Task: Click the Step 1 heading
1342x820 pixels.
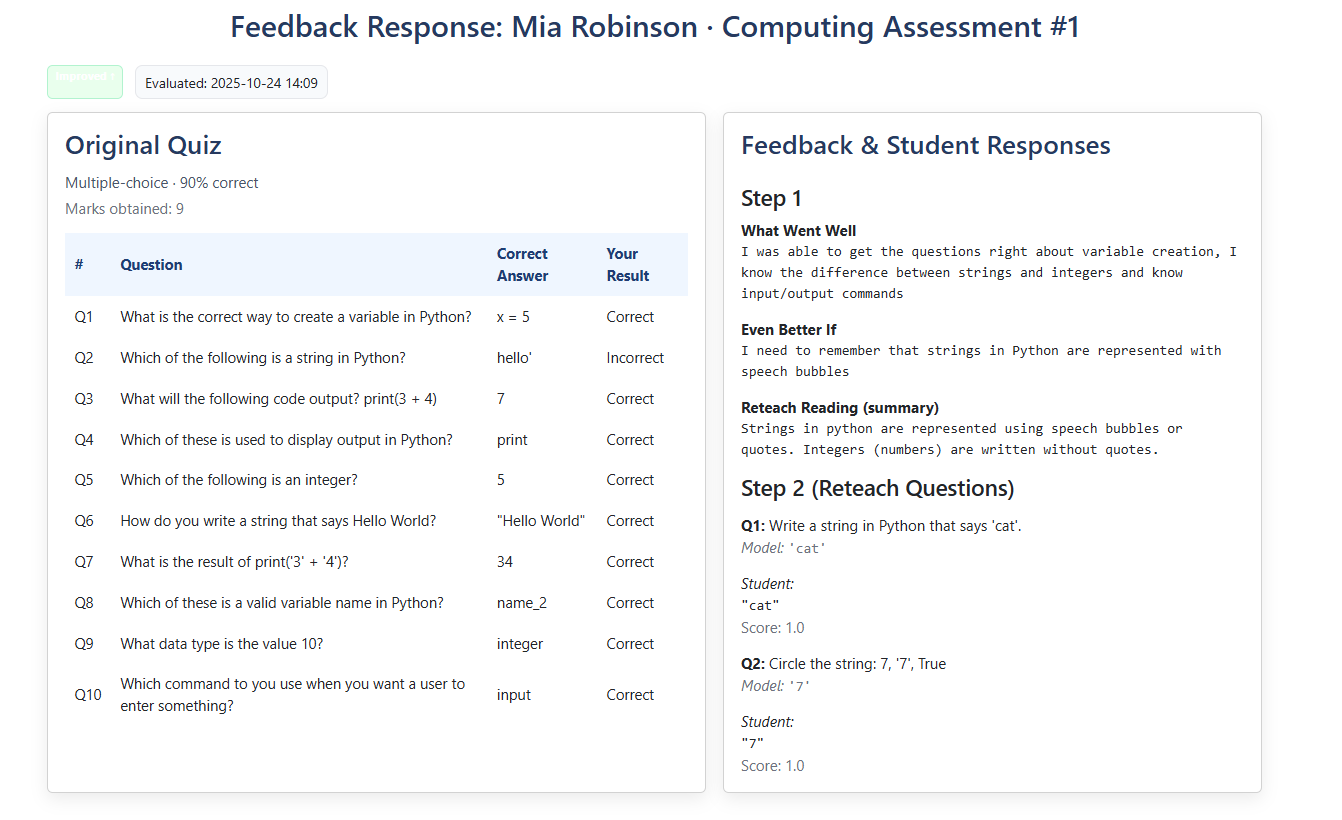Action: pos(771,198)
